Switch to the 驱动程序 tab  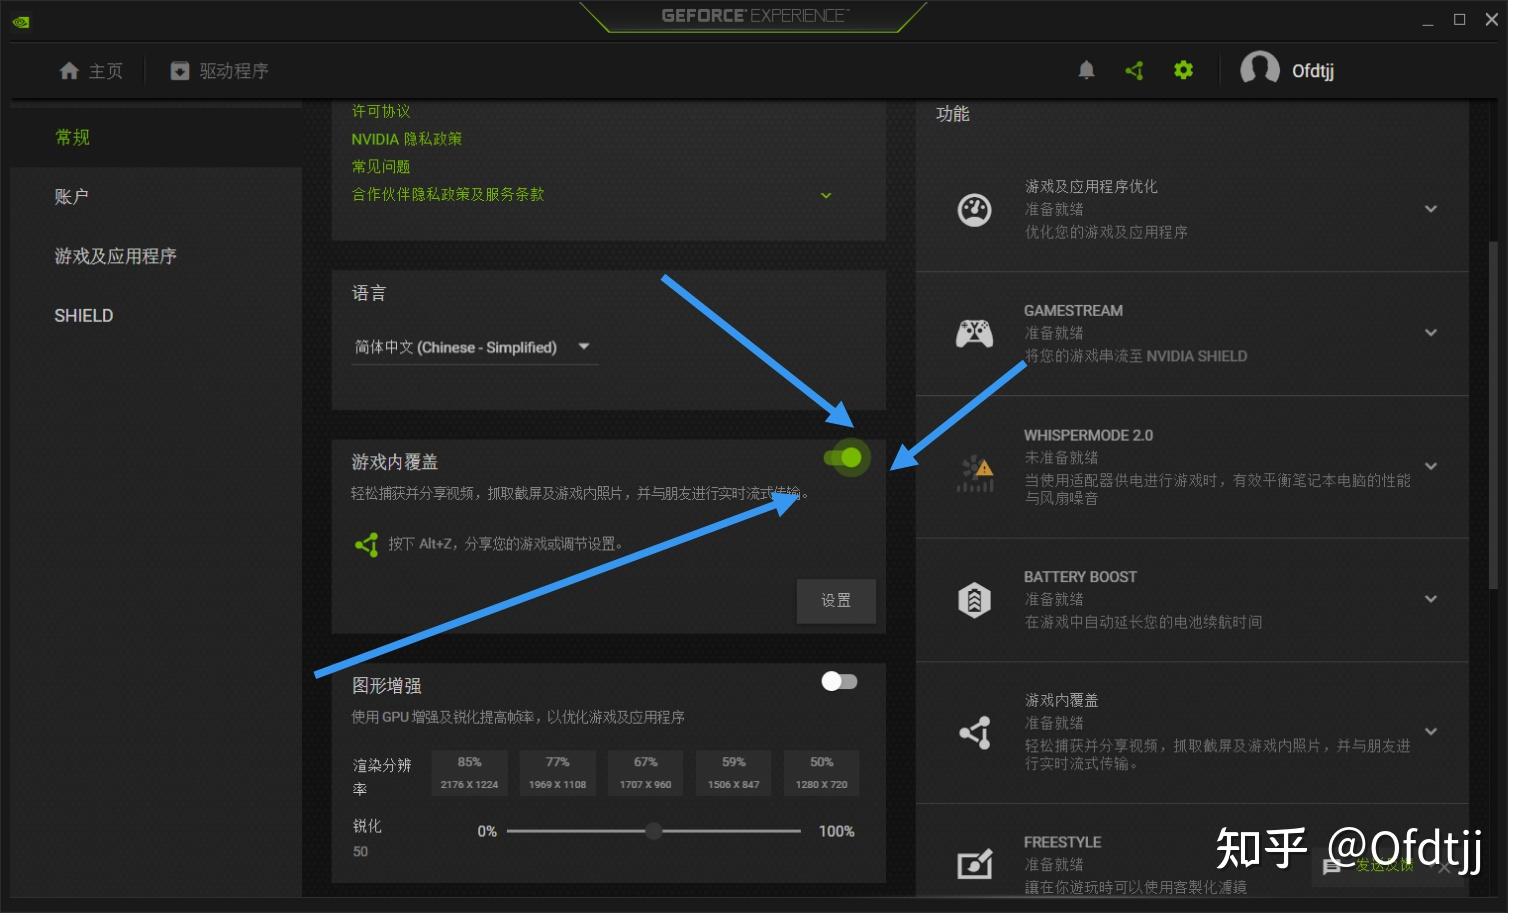click(x=219, y=71)
